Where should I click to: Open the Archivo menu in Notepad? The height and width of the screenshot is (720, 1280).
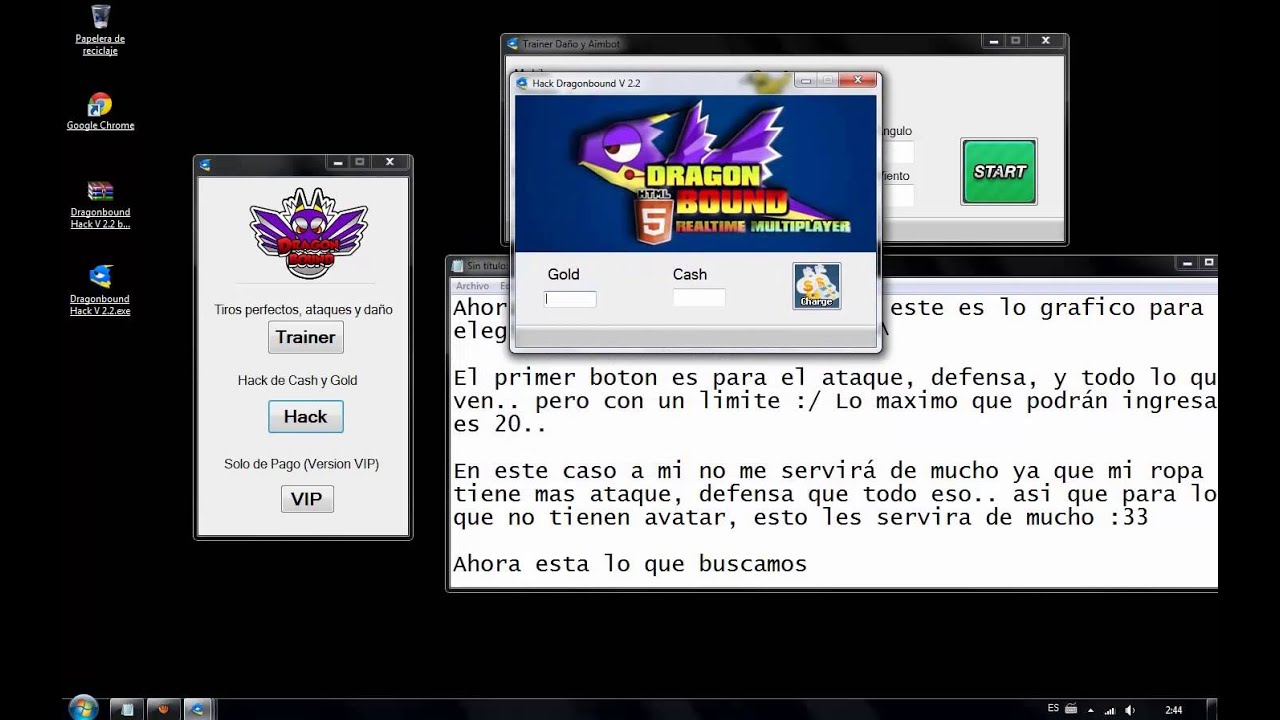472,286
